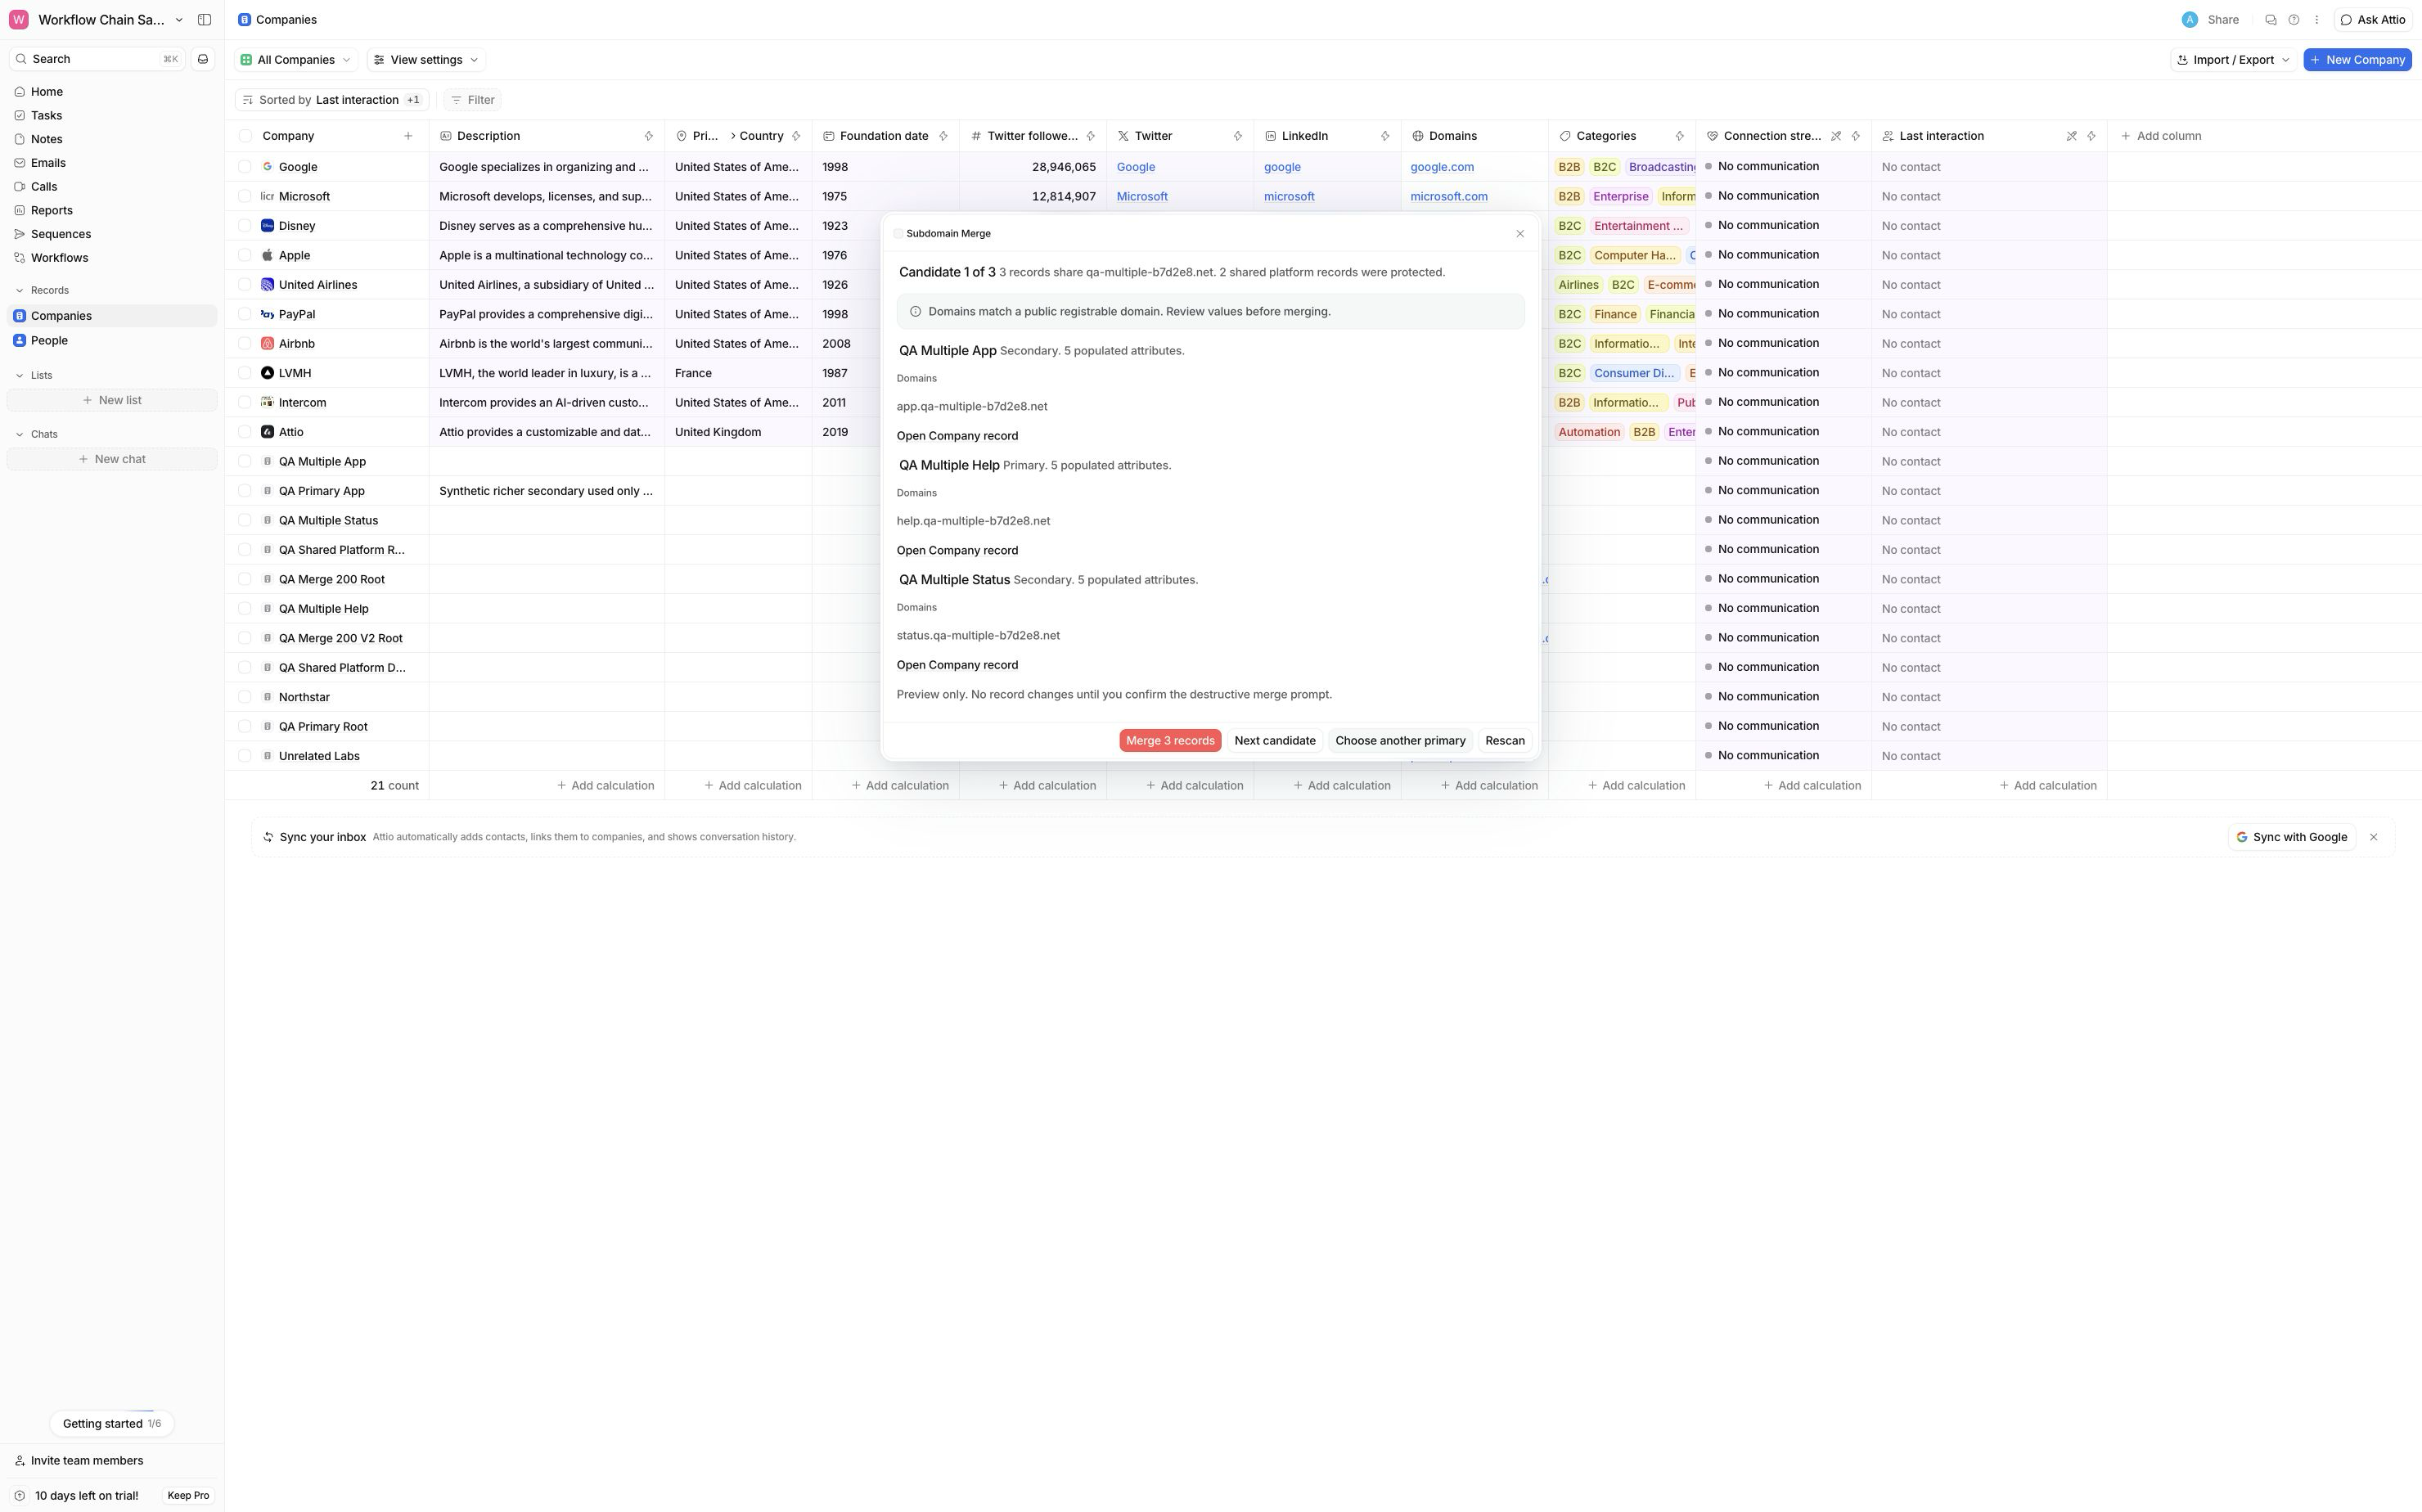Image resolution: width=2422 pixels, height=1512 pixels.
Task: Click the workspace 'W' logo icon
Action: click(x=19, y=20)
